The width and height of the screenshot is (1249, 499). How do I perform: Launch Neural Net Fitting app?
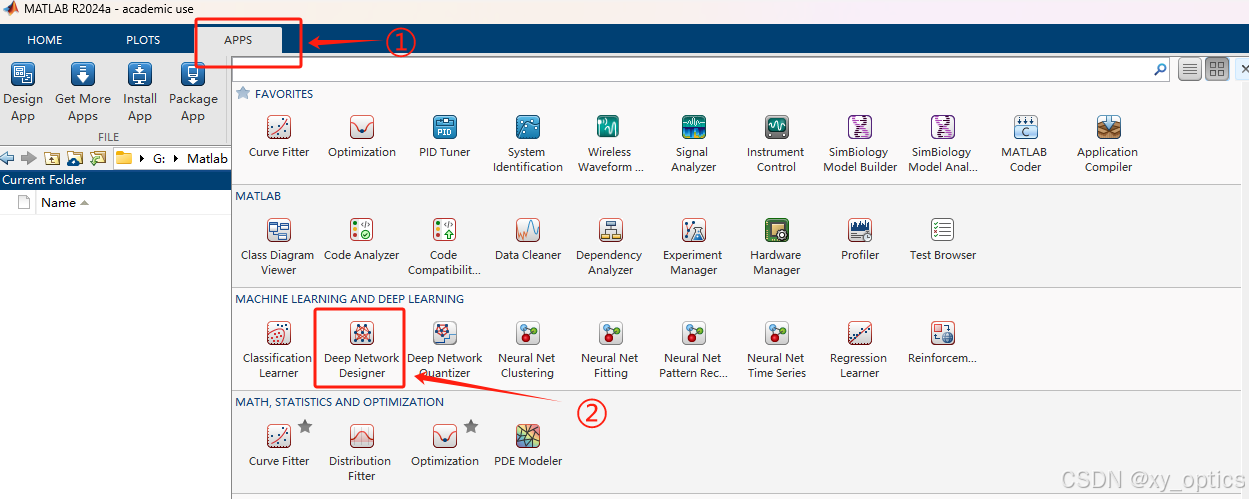pyautogui.click(x=610, y=349)
